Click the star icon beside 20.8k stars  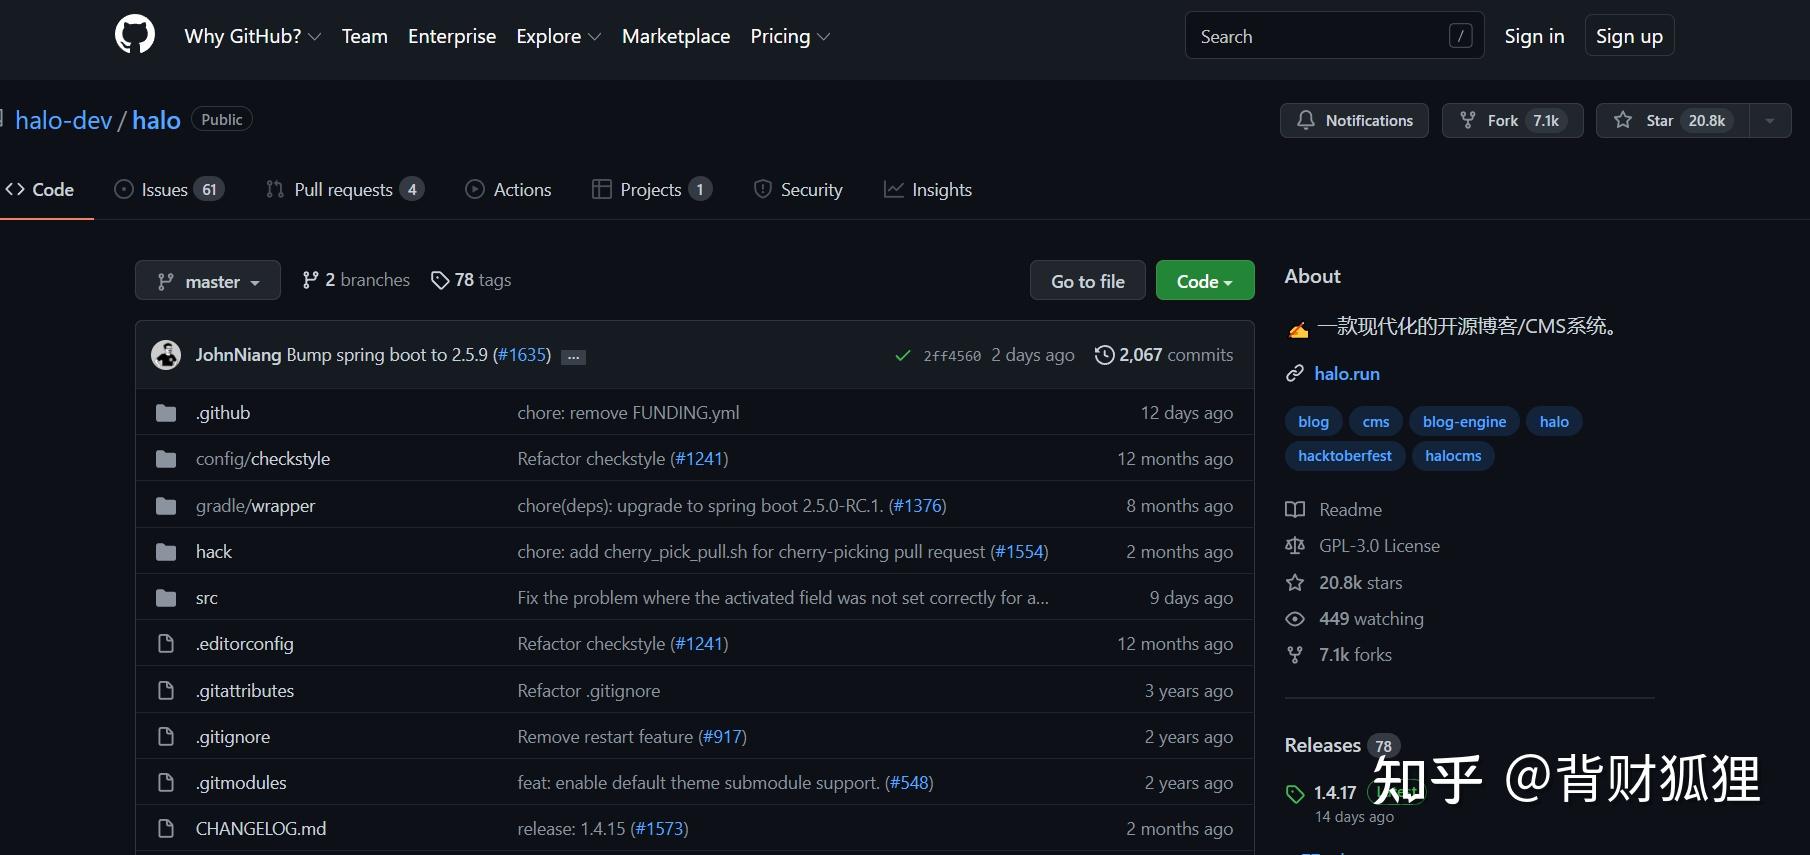tap(1295, 583)
